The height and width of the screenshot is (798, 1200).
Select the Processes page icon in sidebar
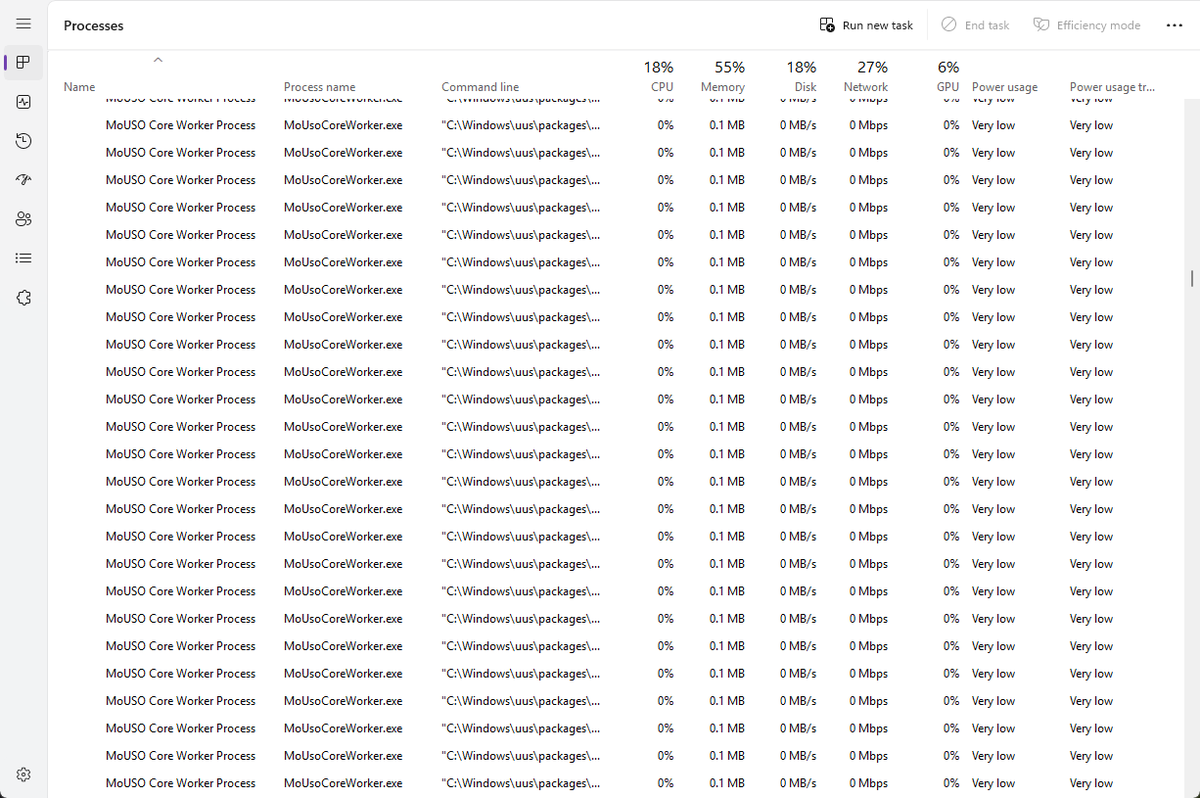pyautogui.click(x=23, y=62)
